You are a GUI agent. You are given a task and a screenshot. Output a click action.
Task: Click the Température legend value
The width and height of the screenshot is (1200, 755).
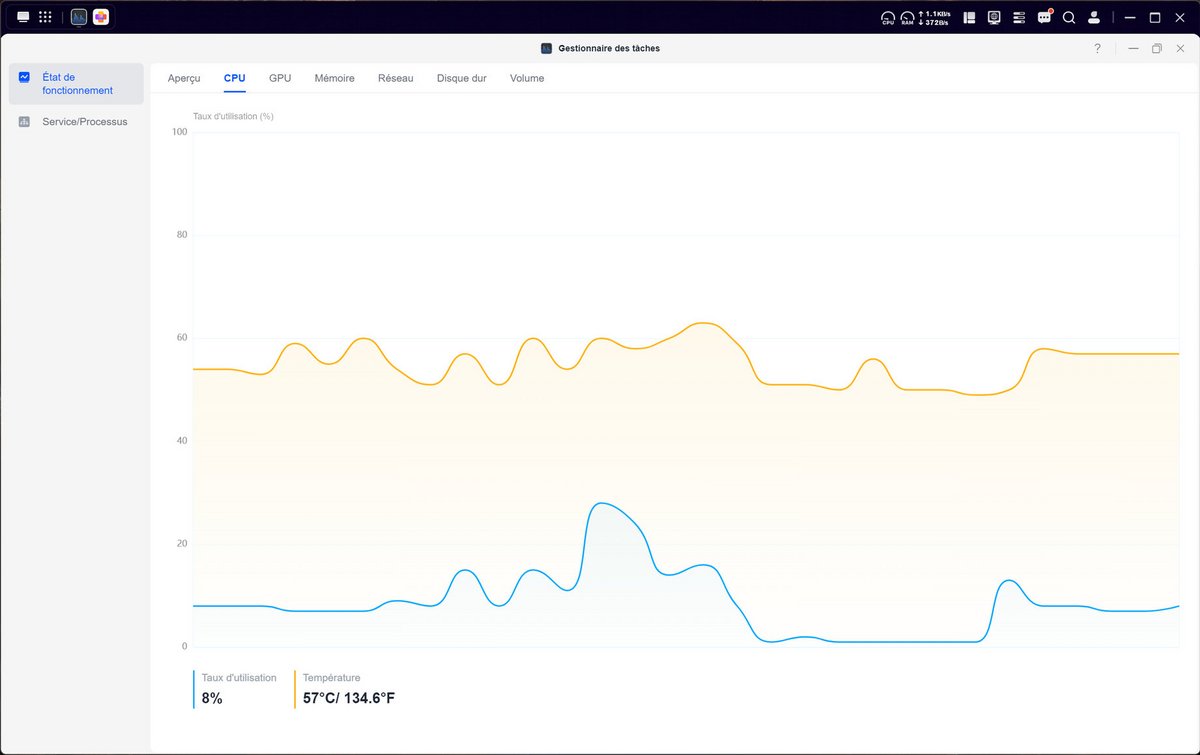tap(349, 698)
